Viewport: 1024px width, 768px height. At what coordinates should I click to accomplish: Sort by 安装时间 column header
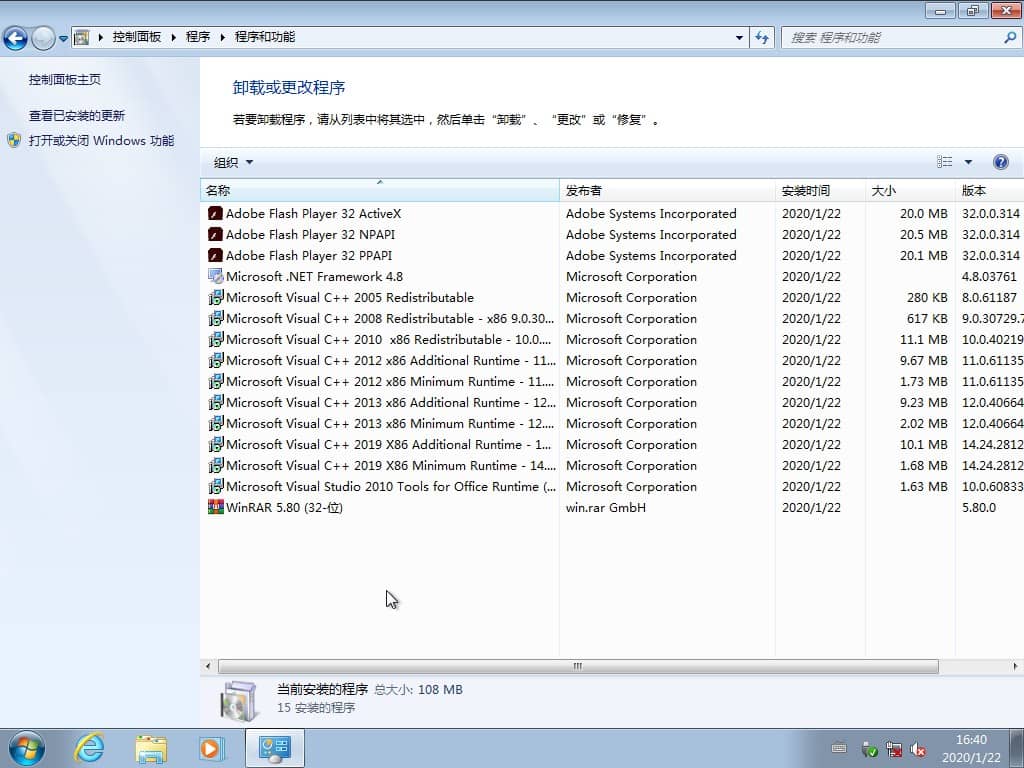coord(820,191)
